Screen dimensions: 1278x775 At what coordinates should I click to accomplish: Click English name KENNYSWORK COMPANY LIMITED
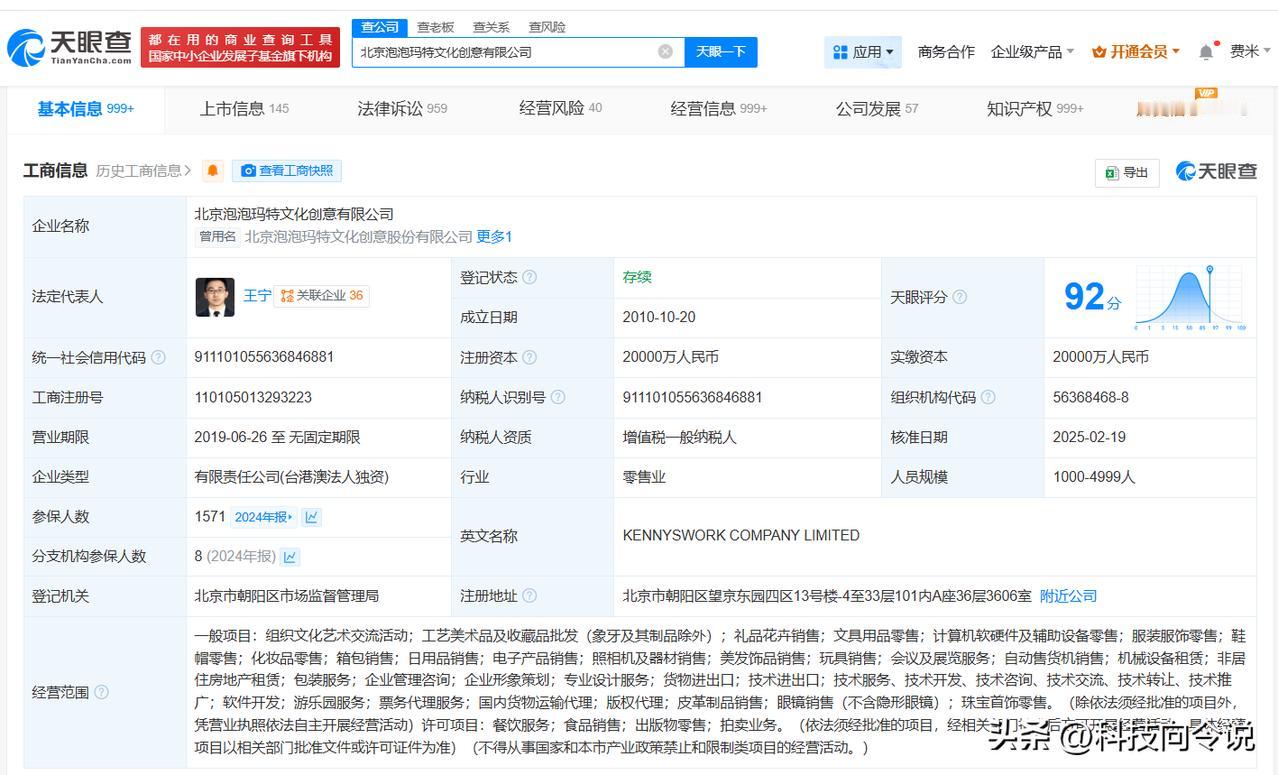coord(741,536)
